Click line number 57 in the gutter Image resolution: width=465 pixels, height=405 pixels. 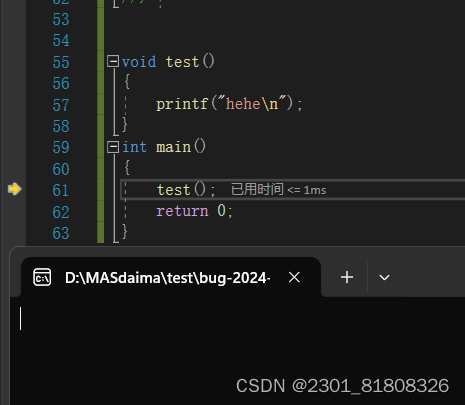pos(61,105)
